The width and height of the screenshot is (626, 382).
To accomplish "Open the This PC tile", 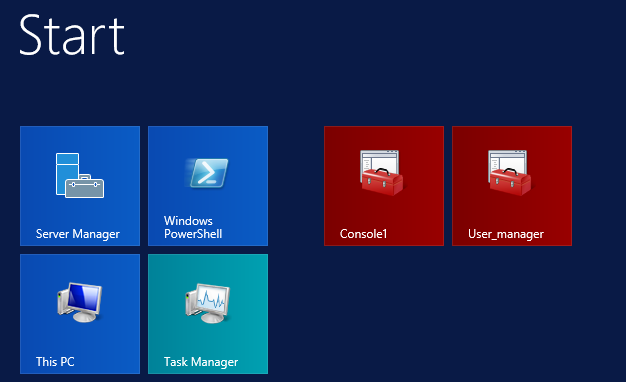I will coord(80,314).
